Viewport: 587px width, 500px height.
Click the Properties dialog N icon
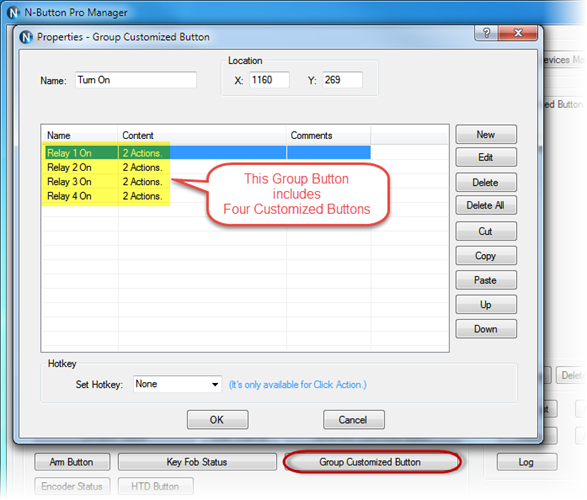click(x=26, y=37)
